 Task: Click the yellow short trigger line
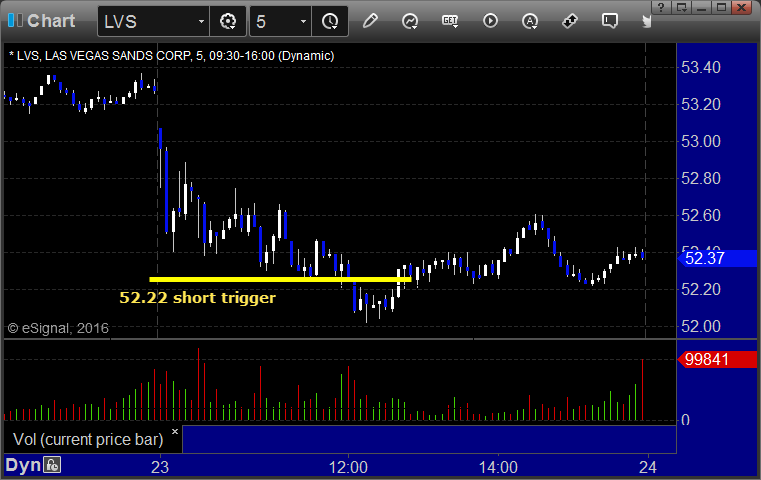point(280,280)
